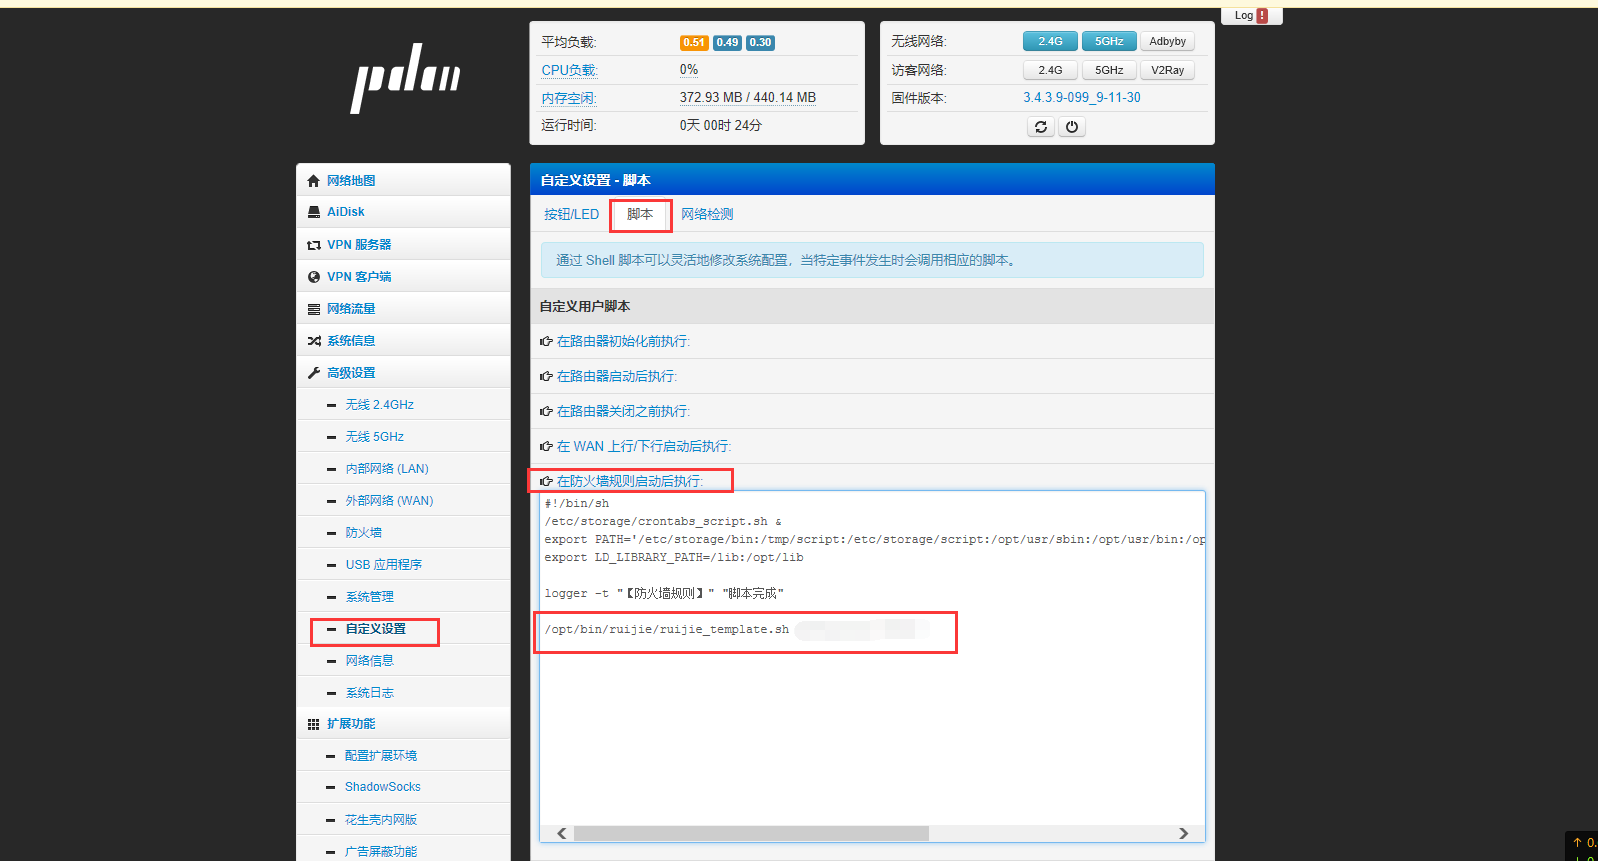
Task: Click inside the firewall script text area
Action: (870, 730)
